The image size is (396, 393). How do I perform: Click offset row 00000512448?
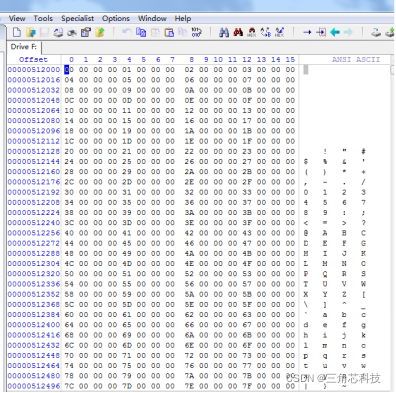tap(34, 355)
